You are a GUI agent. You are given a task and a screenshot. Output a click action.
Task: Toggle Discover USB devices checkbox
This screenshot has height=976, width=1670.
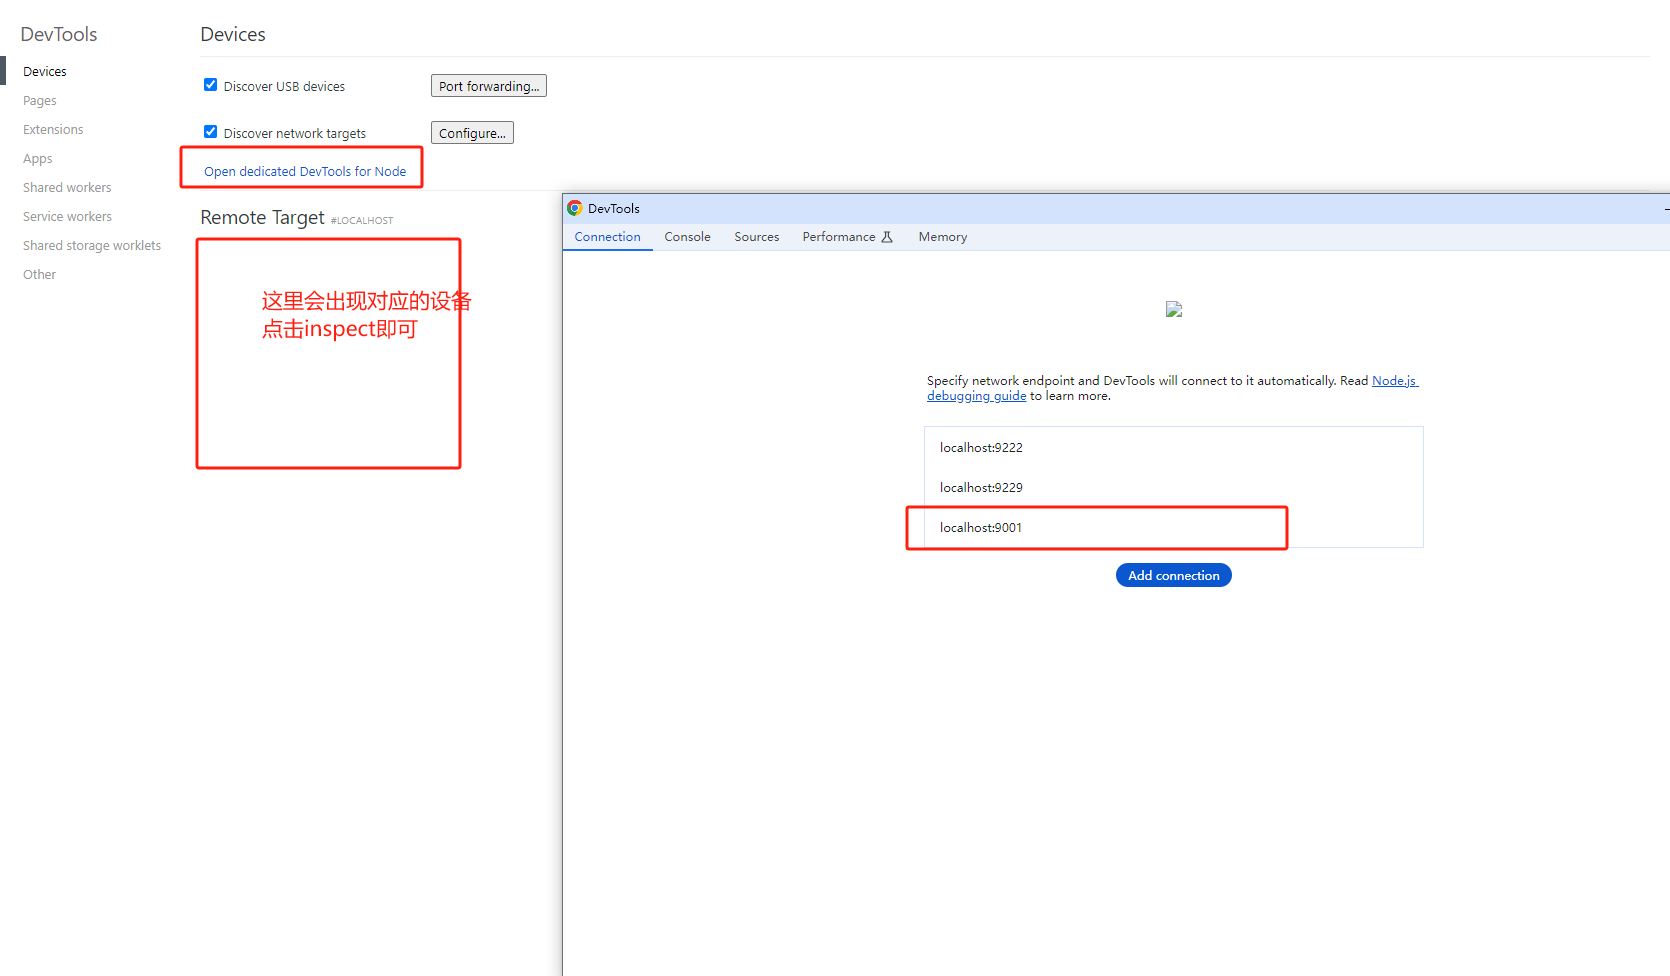click(x=210, y=85)
